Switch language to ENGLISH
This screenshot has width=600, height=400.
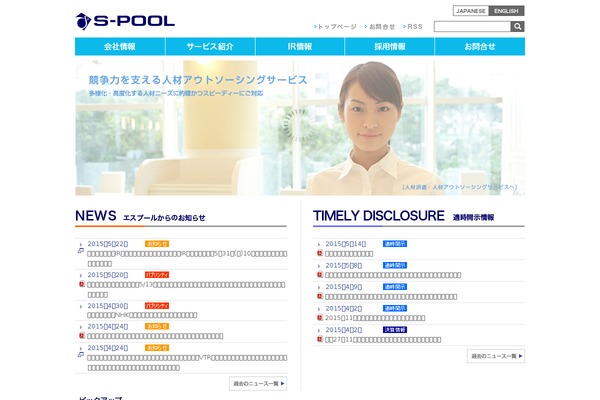[506, 11]
